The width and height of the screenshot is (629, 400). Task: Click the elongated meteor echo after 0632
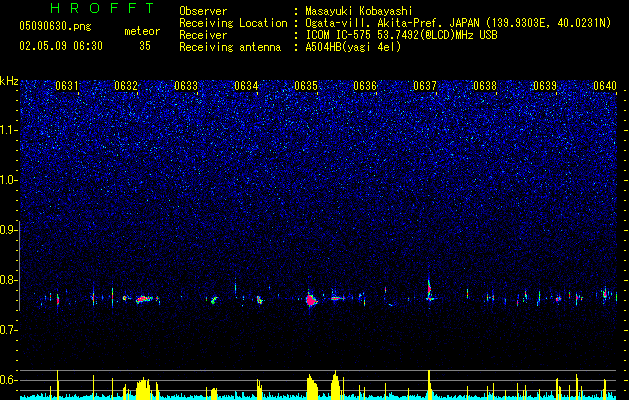(x=144, y=299)
